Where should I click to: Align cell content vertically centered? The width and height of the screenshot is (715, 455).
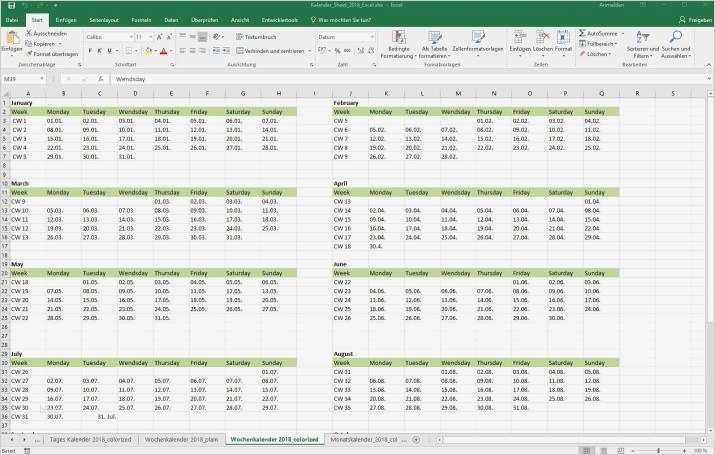pyautogui.click(x=192, y=36)
